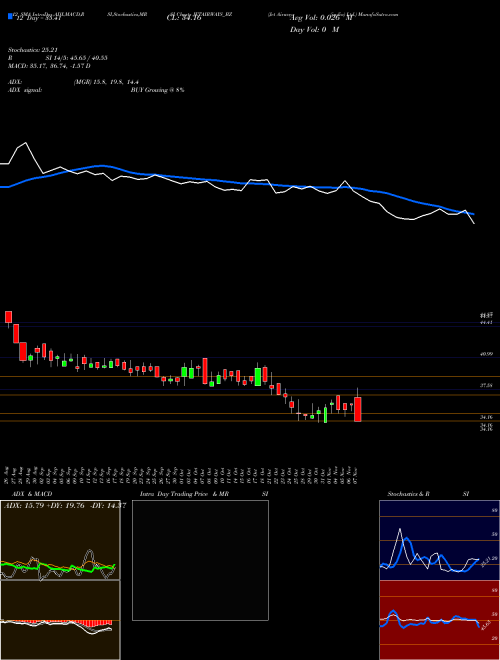Click the 'Stochastics: 23.21' reading
Viewport: 500px width, 660px height.
click(x=32, y=50)
